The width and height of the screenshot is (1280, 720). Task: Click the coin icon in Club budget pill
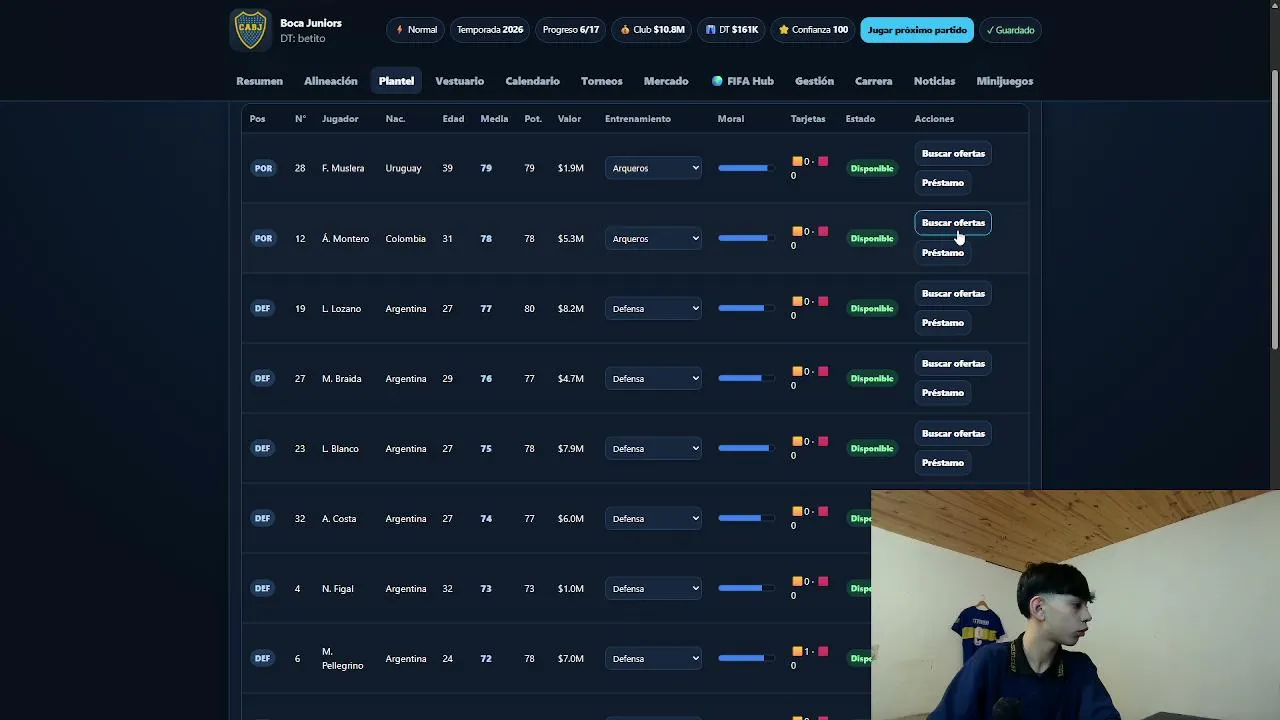coord(625,30)
